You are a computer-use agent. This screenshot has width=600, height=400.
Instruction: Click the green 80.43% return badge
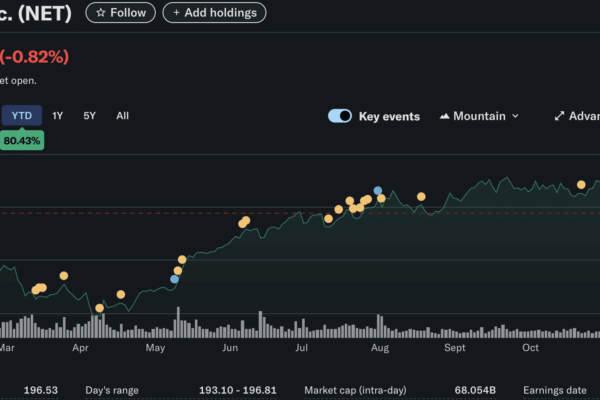pos(21,141)
